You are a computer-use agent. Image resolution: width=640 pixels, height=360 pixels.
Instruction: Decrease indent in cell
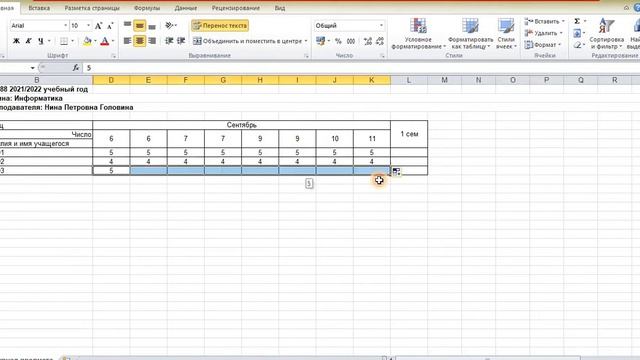tap(169, 41)
